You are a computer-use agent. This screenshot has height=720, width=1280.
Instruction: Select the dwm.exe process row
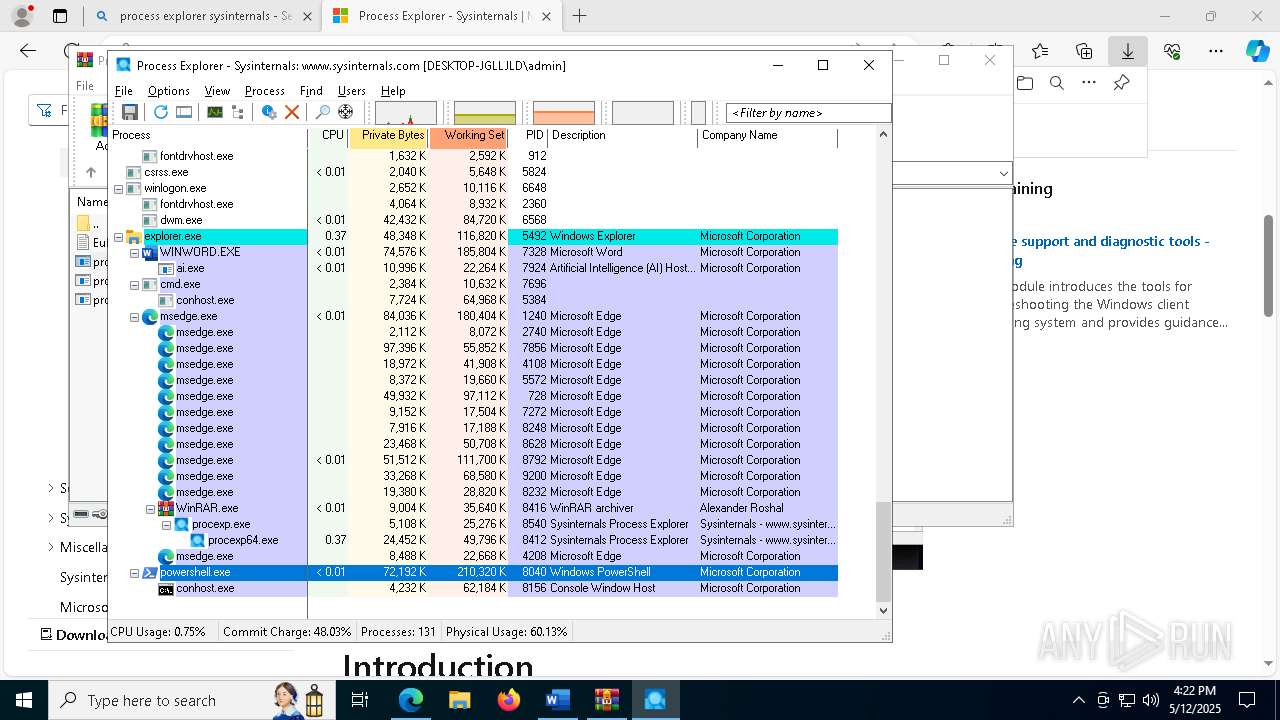click(473, 220)
